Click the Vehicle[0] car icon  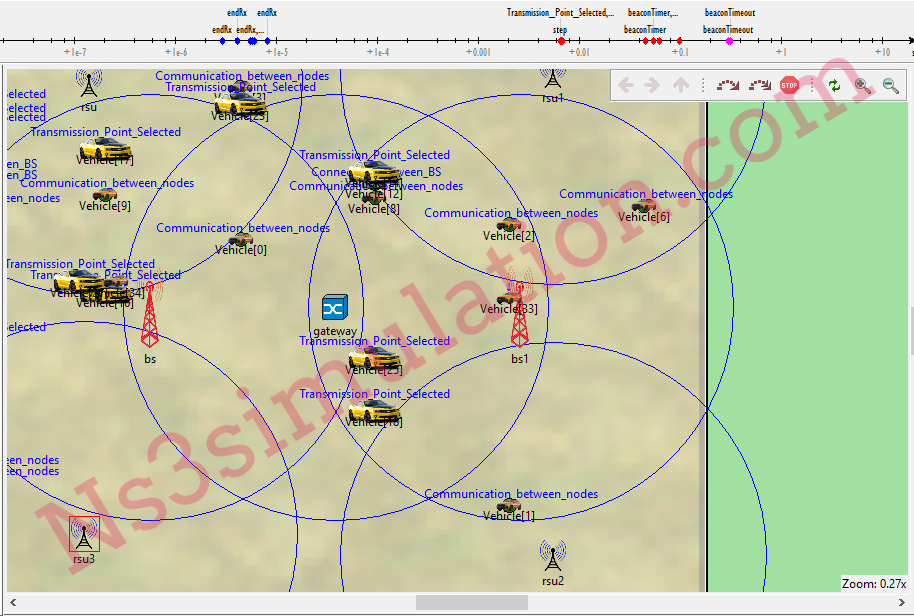tap(241, 238)
